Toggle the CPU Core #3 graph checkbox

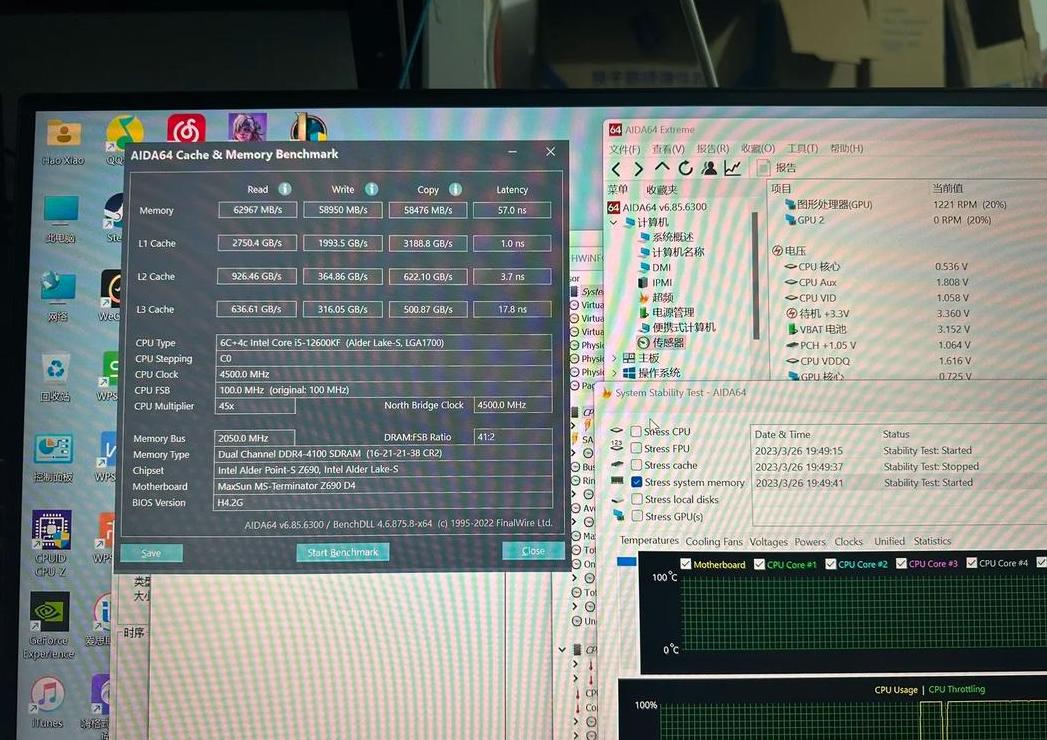coord(901,564)
